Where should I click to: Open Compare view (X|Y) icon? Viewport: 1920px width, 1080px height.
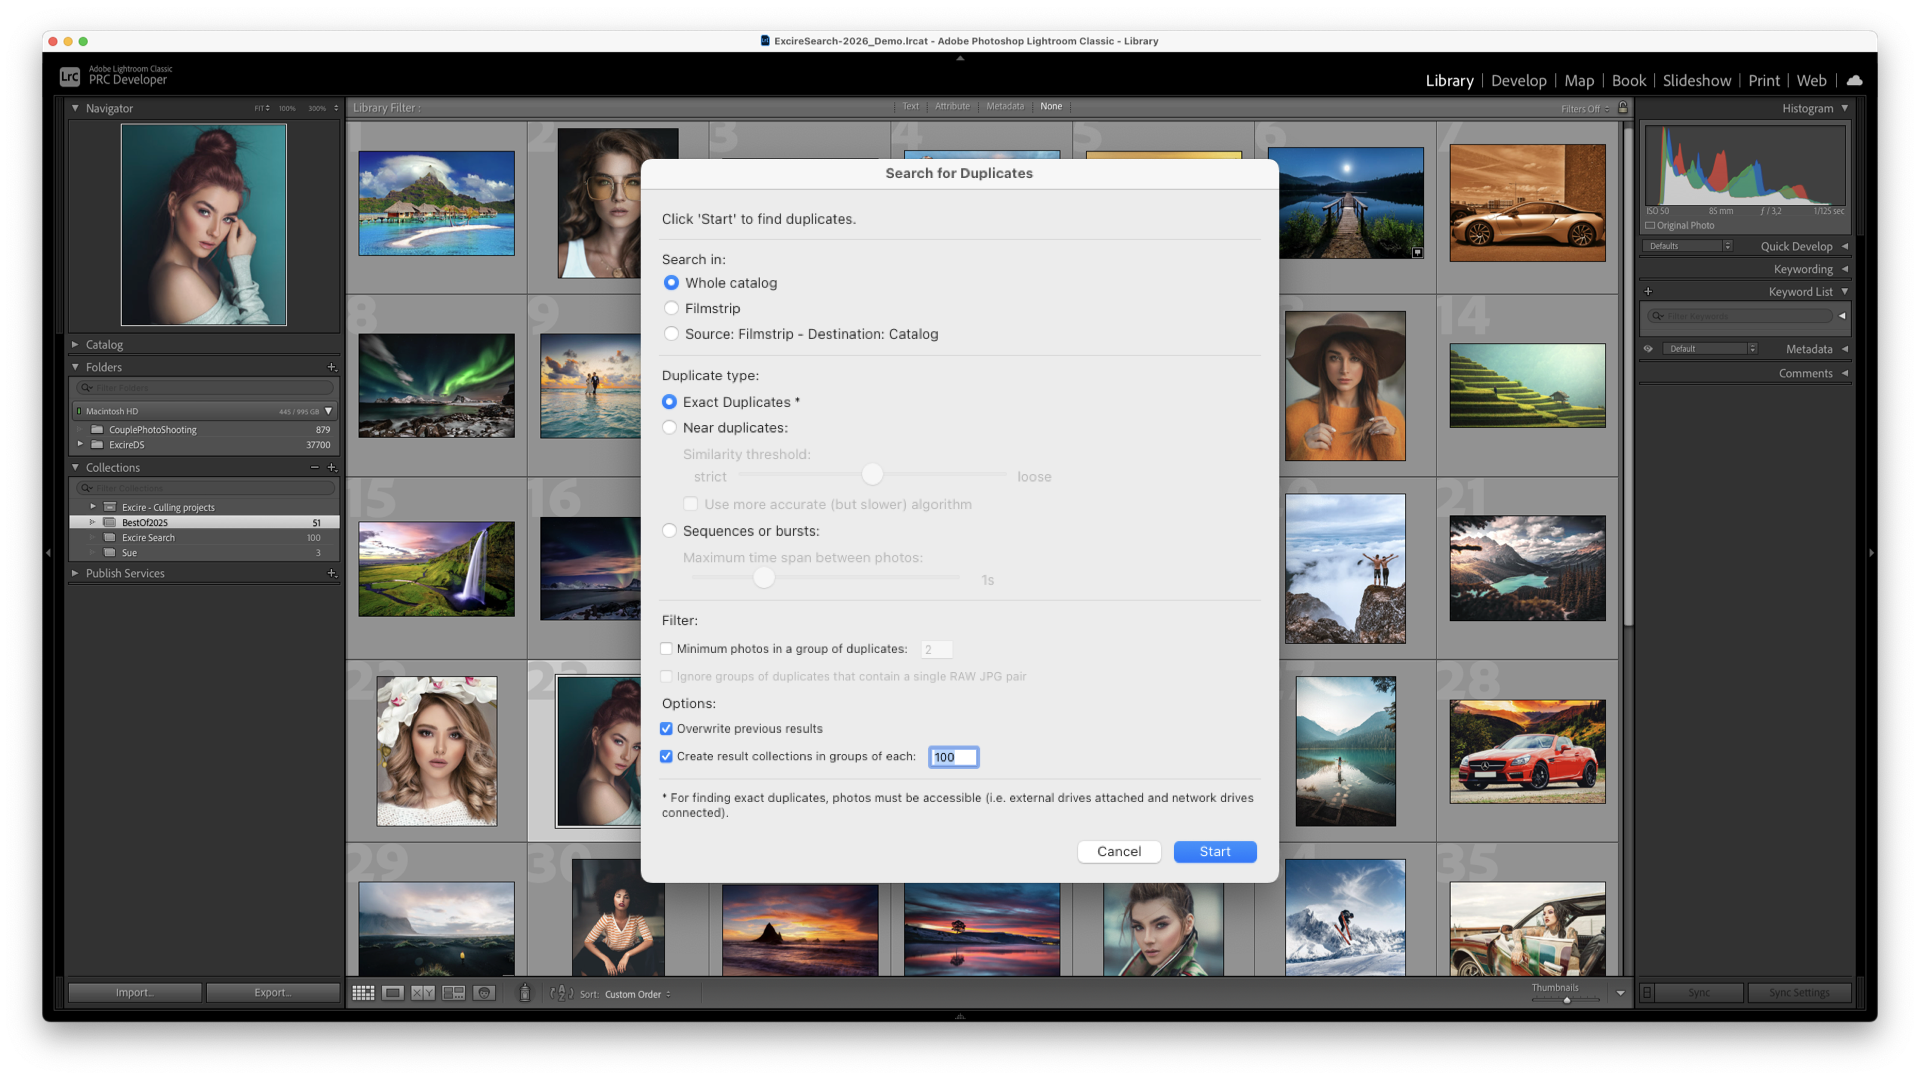(x=423, y=993)
